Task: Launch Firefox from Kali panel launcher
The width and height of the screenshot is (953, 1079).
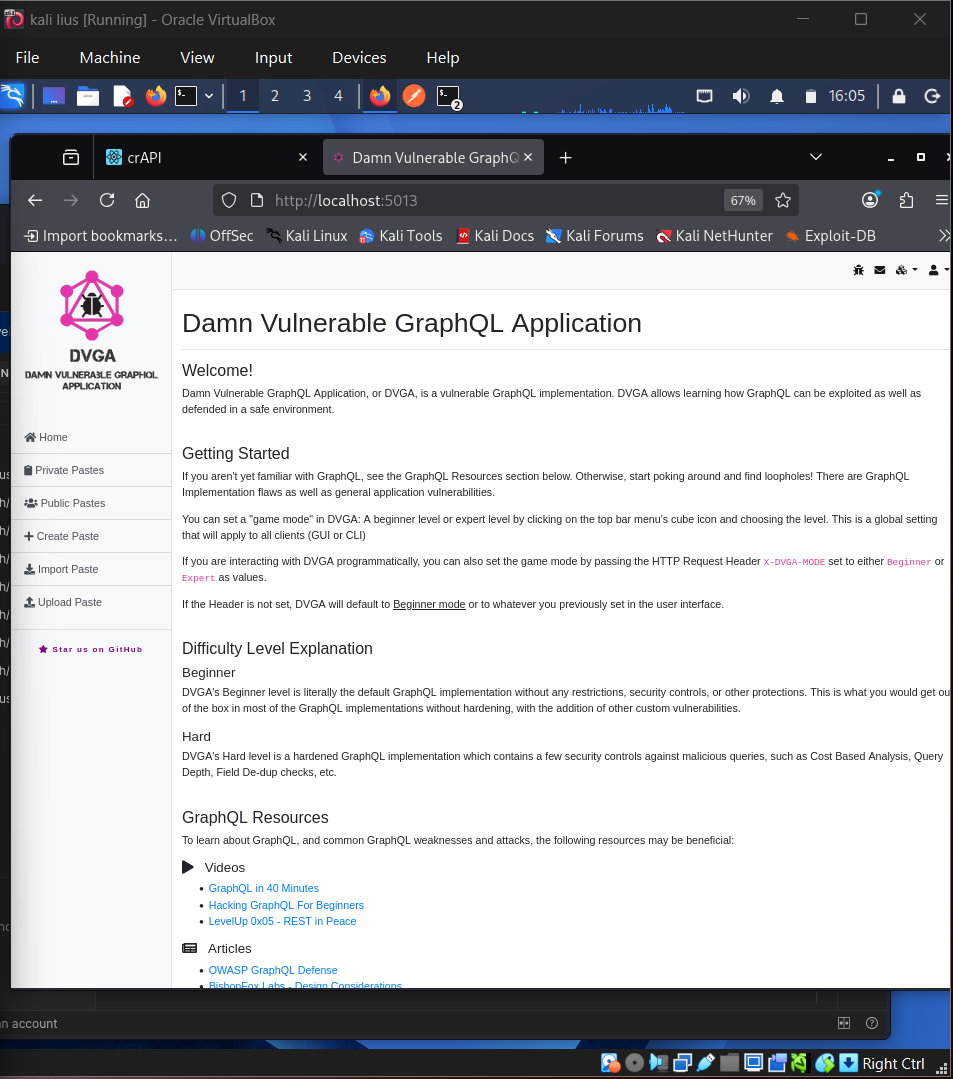Action: [156, 96]
